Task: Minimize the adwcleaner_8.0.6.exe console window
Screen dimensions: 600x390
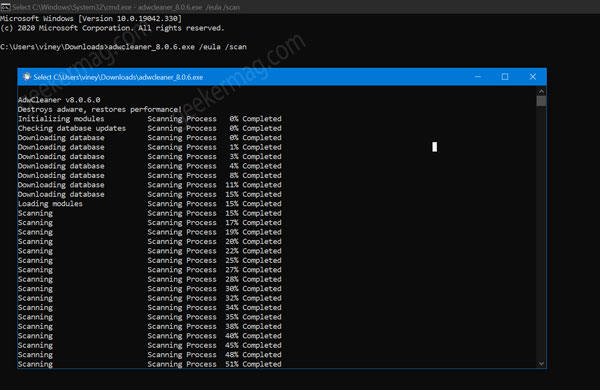Action: coord(478,77)
